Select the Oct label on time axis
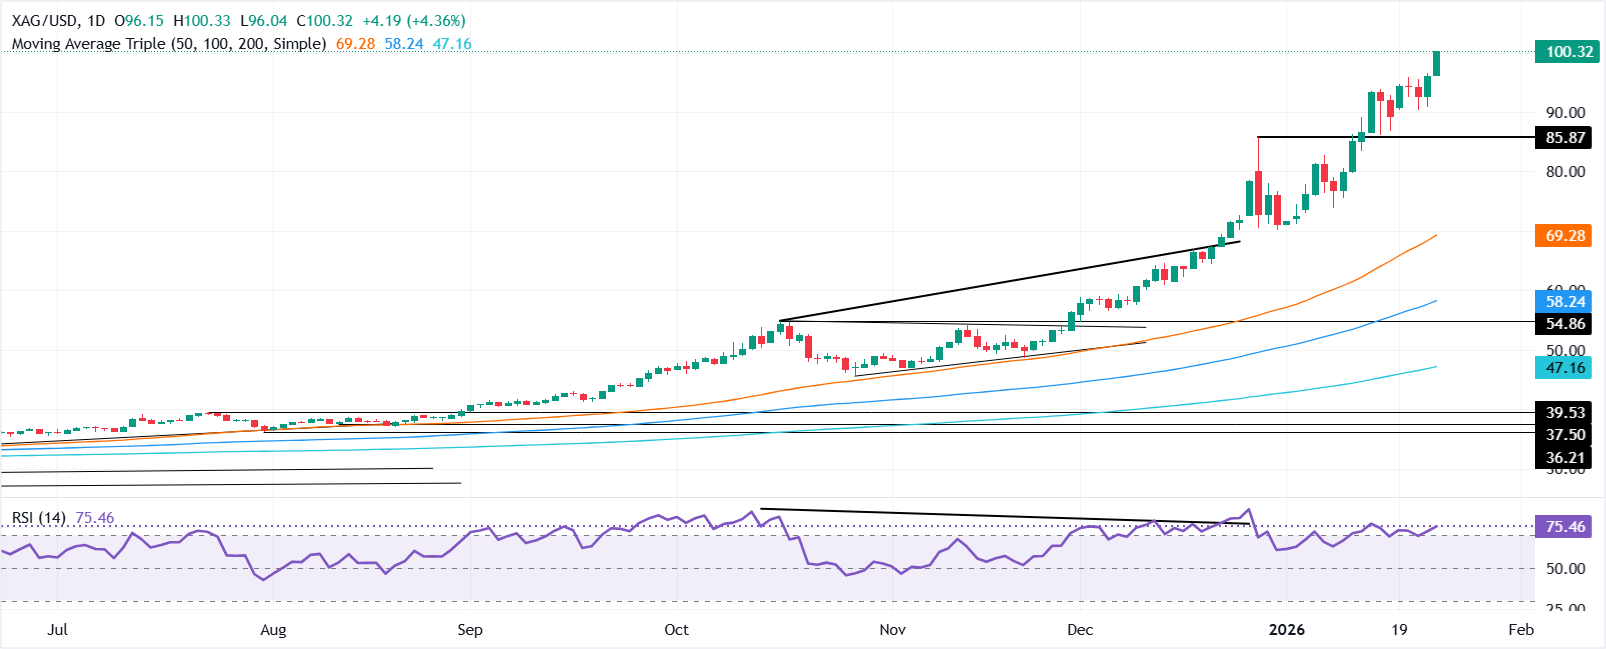1606x649 pixels. [676, 630]
